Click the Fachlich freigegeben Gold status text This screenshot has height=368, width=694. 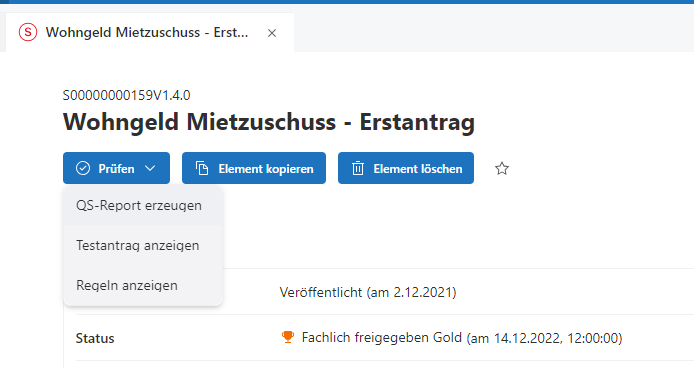tap(382, 337)
